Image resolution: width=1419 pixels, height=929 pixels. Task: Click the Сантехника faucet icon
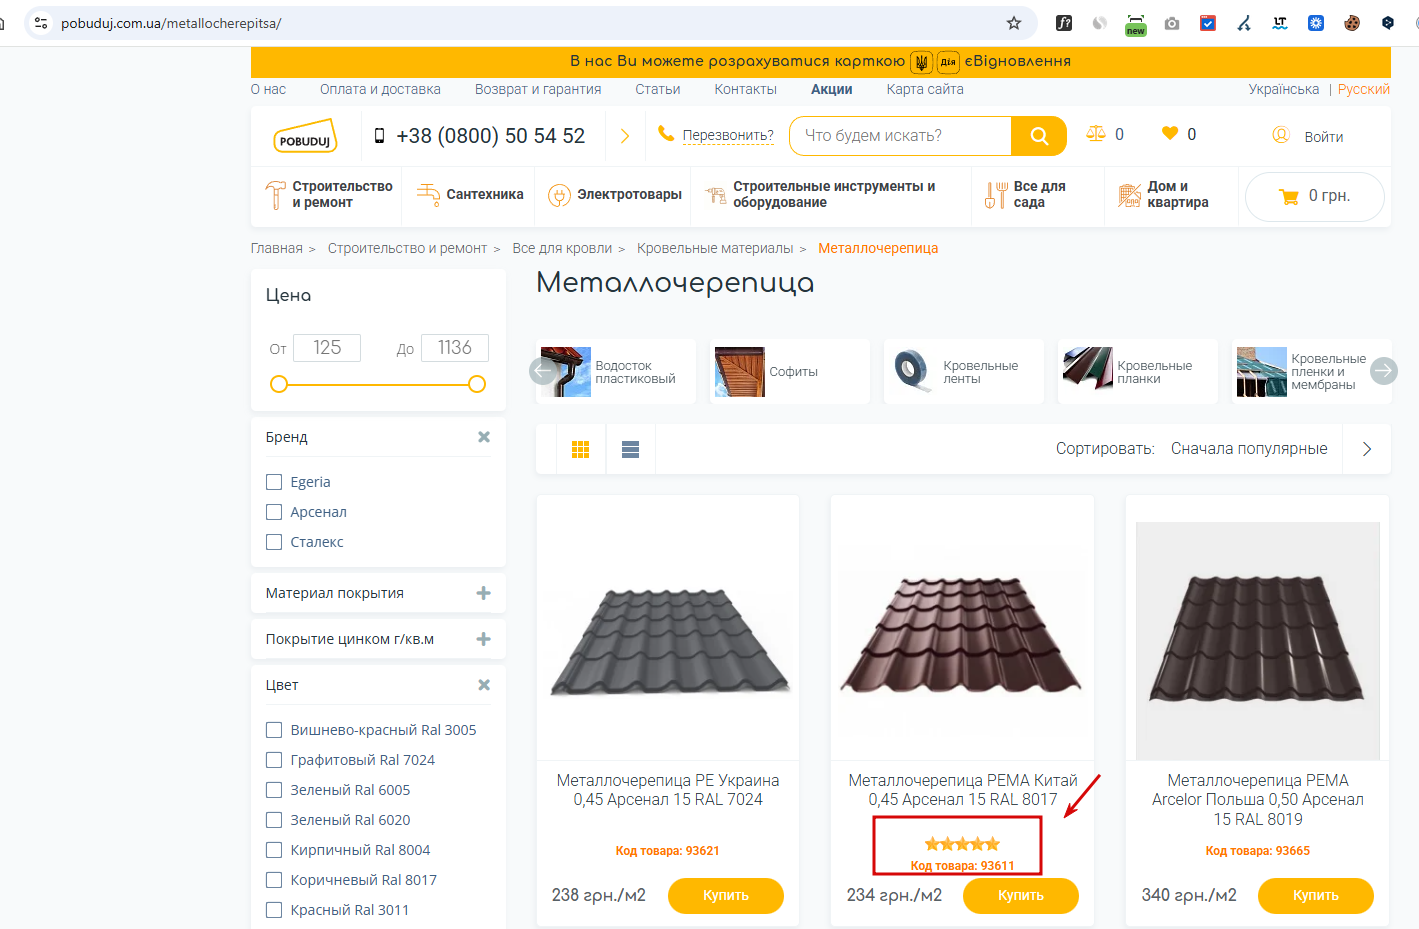[x=428, y=194]
